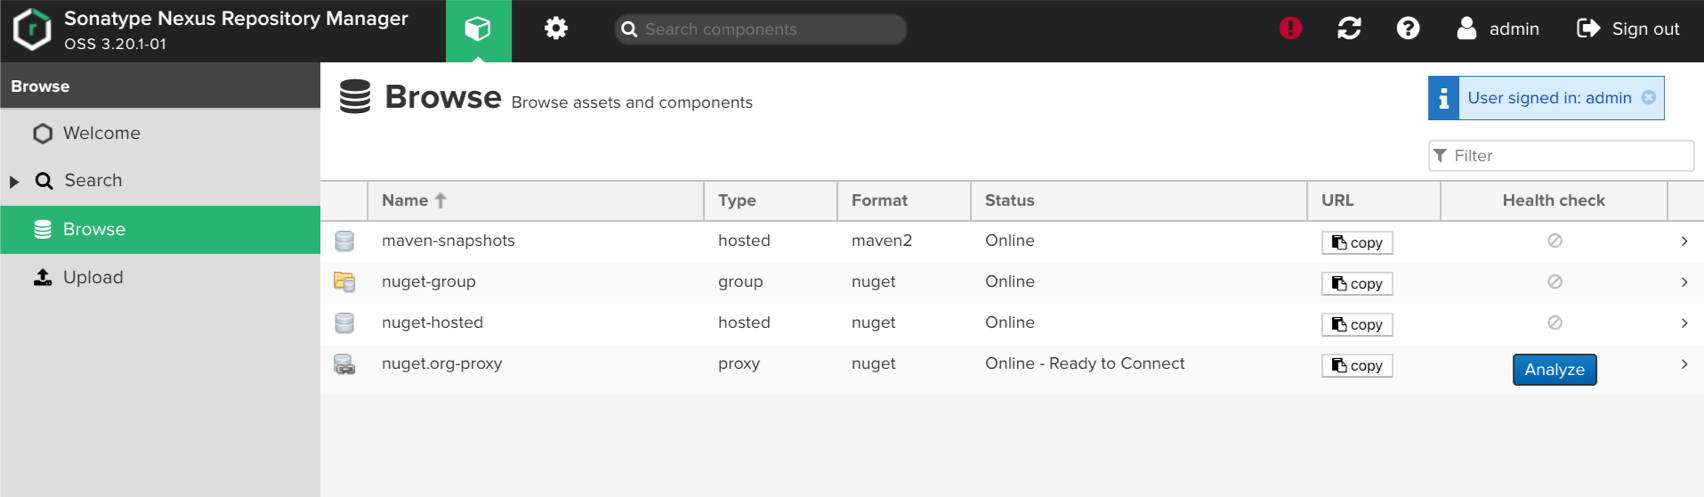This screenshot has width=1704, height=497.
Task: Click the magnifier icon in search box
Action: (629, 29)
